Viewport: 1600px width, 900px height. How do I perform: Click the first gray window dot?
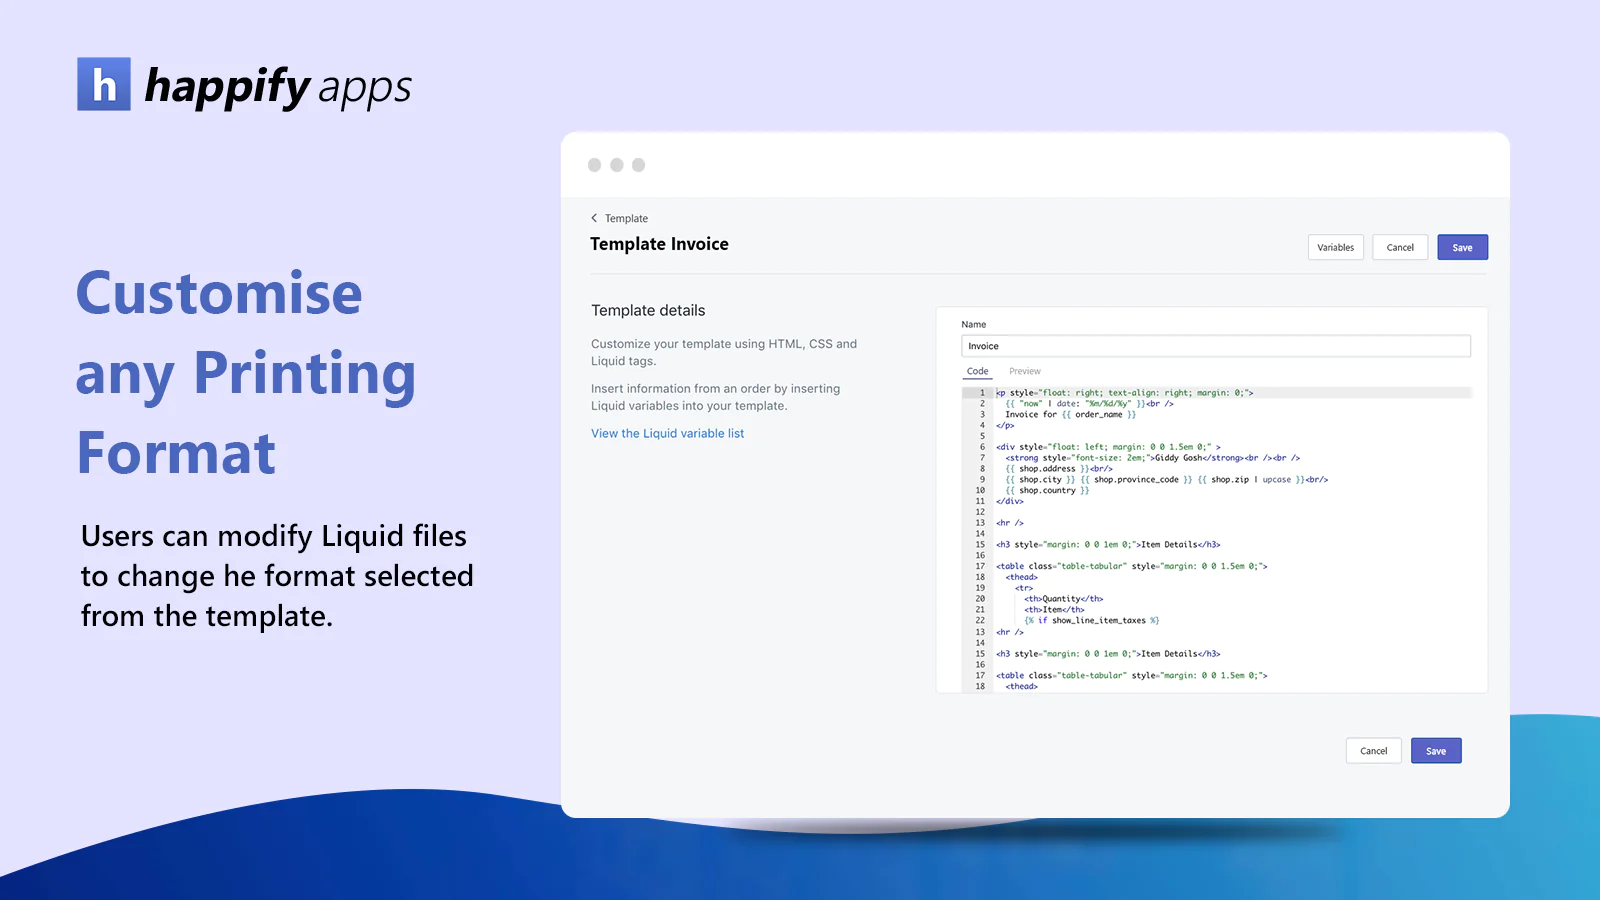click(x=594, y=165)
